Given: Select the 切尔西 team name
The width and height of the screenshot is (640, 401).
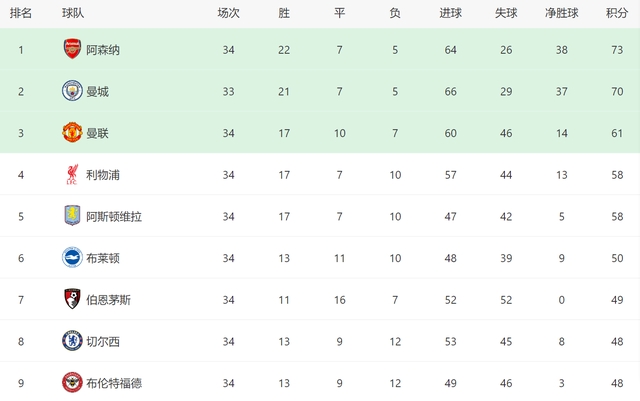Looking at the screenshot, I should pyautogui.click(x=103, y=341).
